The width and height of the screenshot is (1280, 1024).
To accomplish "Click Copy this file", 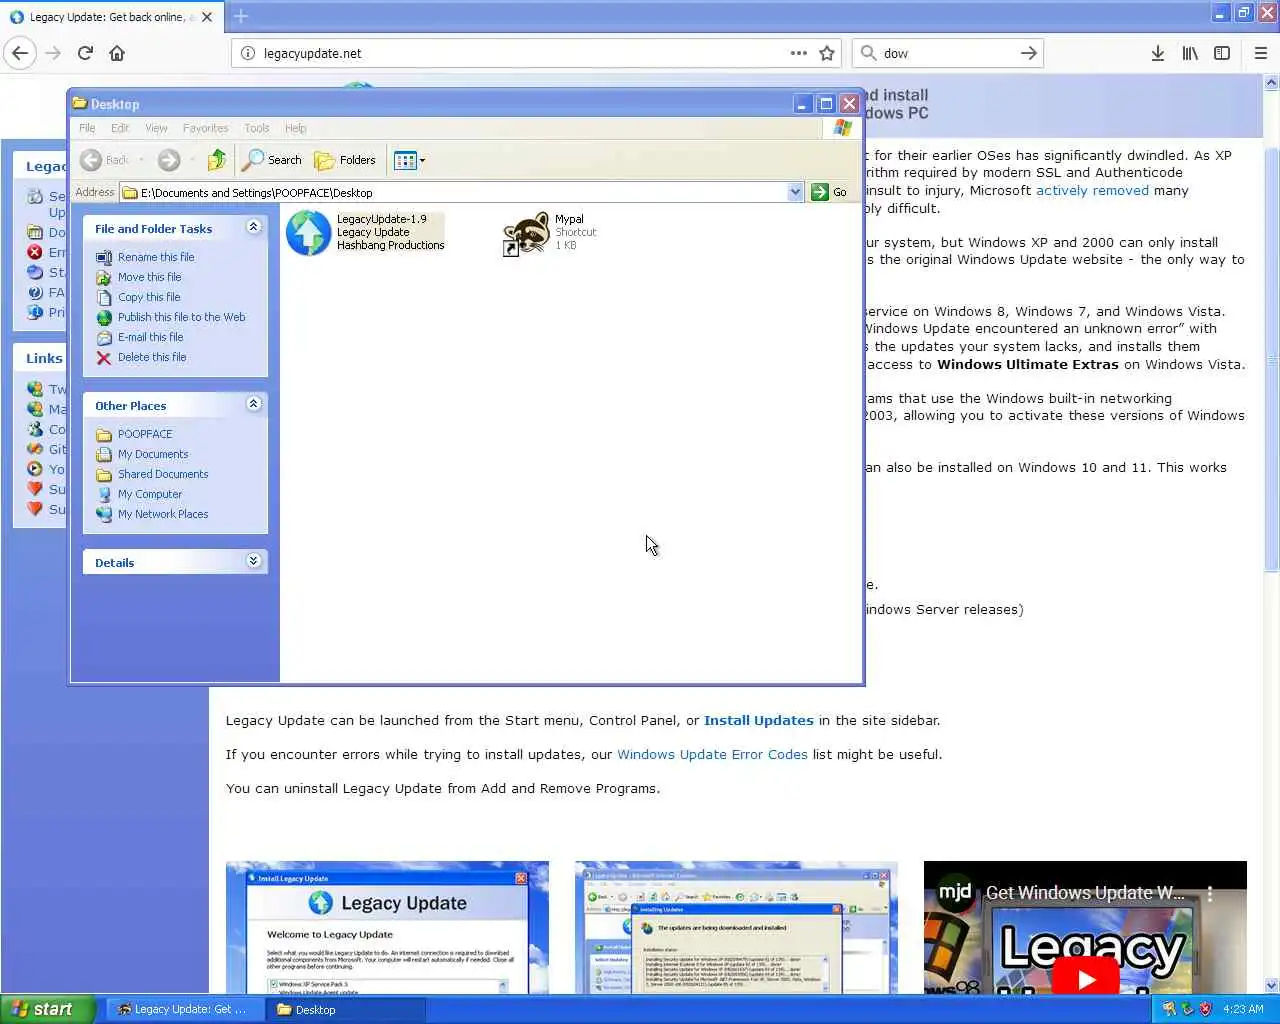I will 149,297.
